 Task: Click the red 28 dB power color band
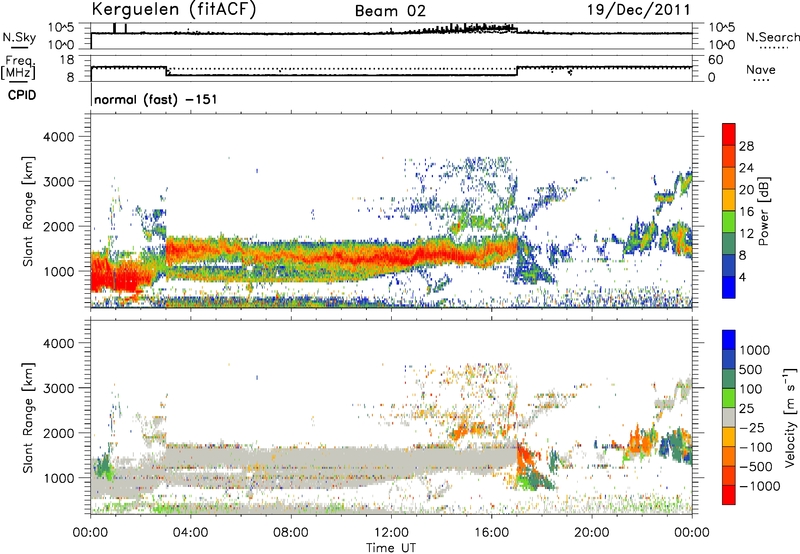[729, 134]
